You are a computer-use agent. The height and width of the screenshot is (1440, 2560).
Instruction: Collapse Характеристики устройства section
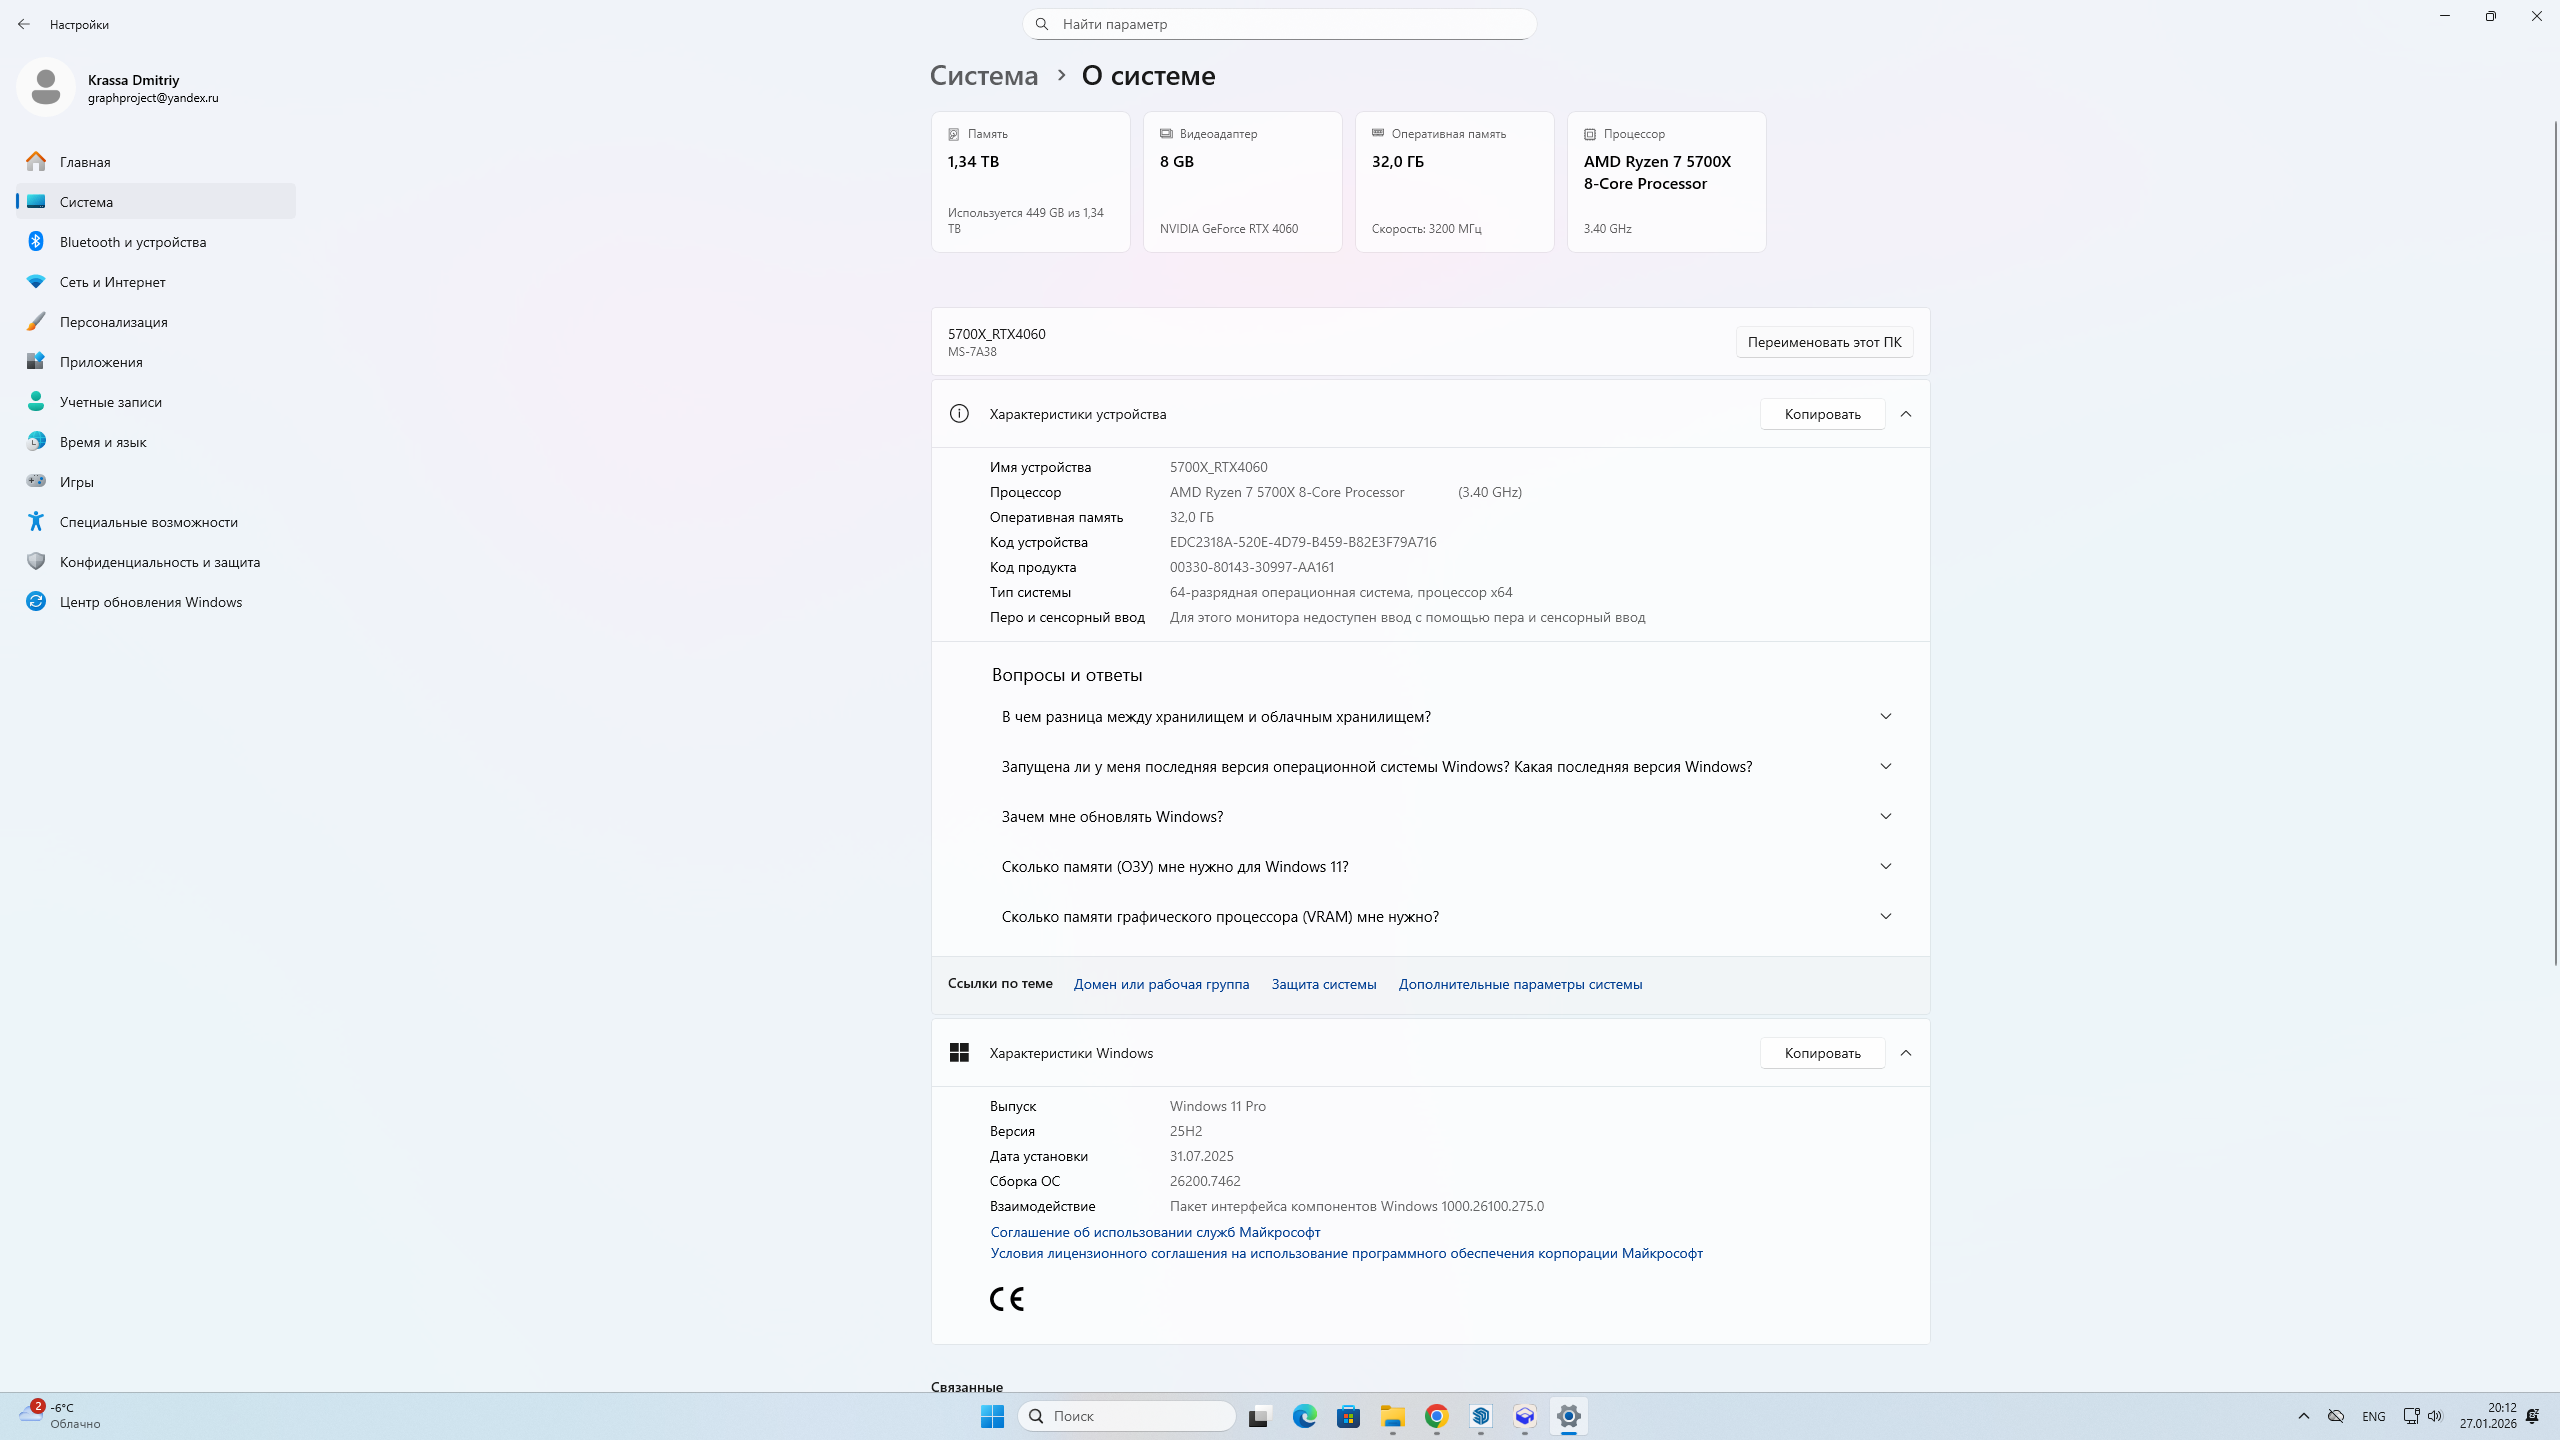(x=1906, y=414)
